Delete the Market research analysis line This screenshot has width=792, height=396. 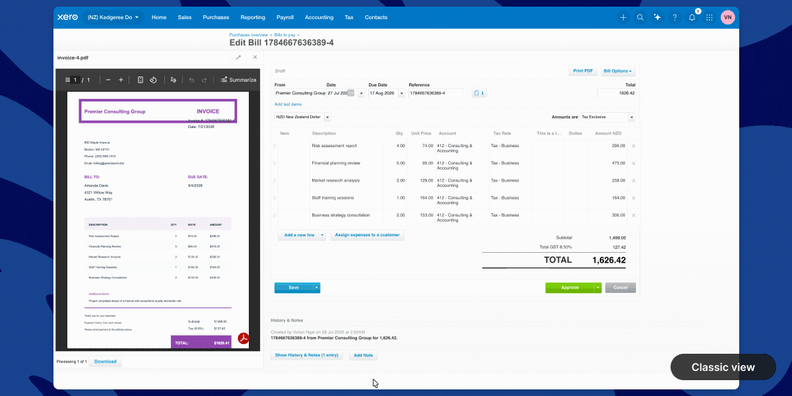tap(633, 180)
